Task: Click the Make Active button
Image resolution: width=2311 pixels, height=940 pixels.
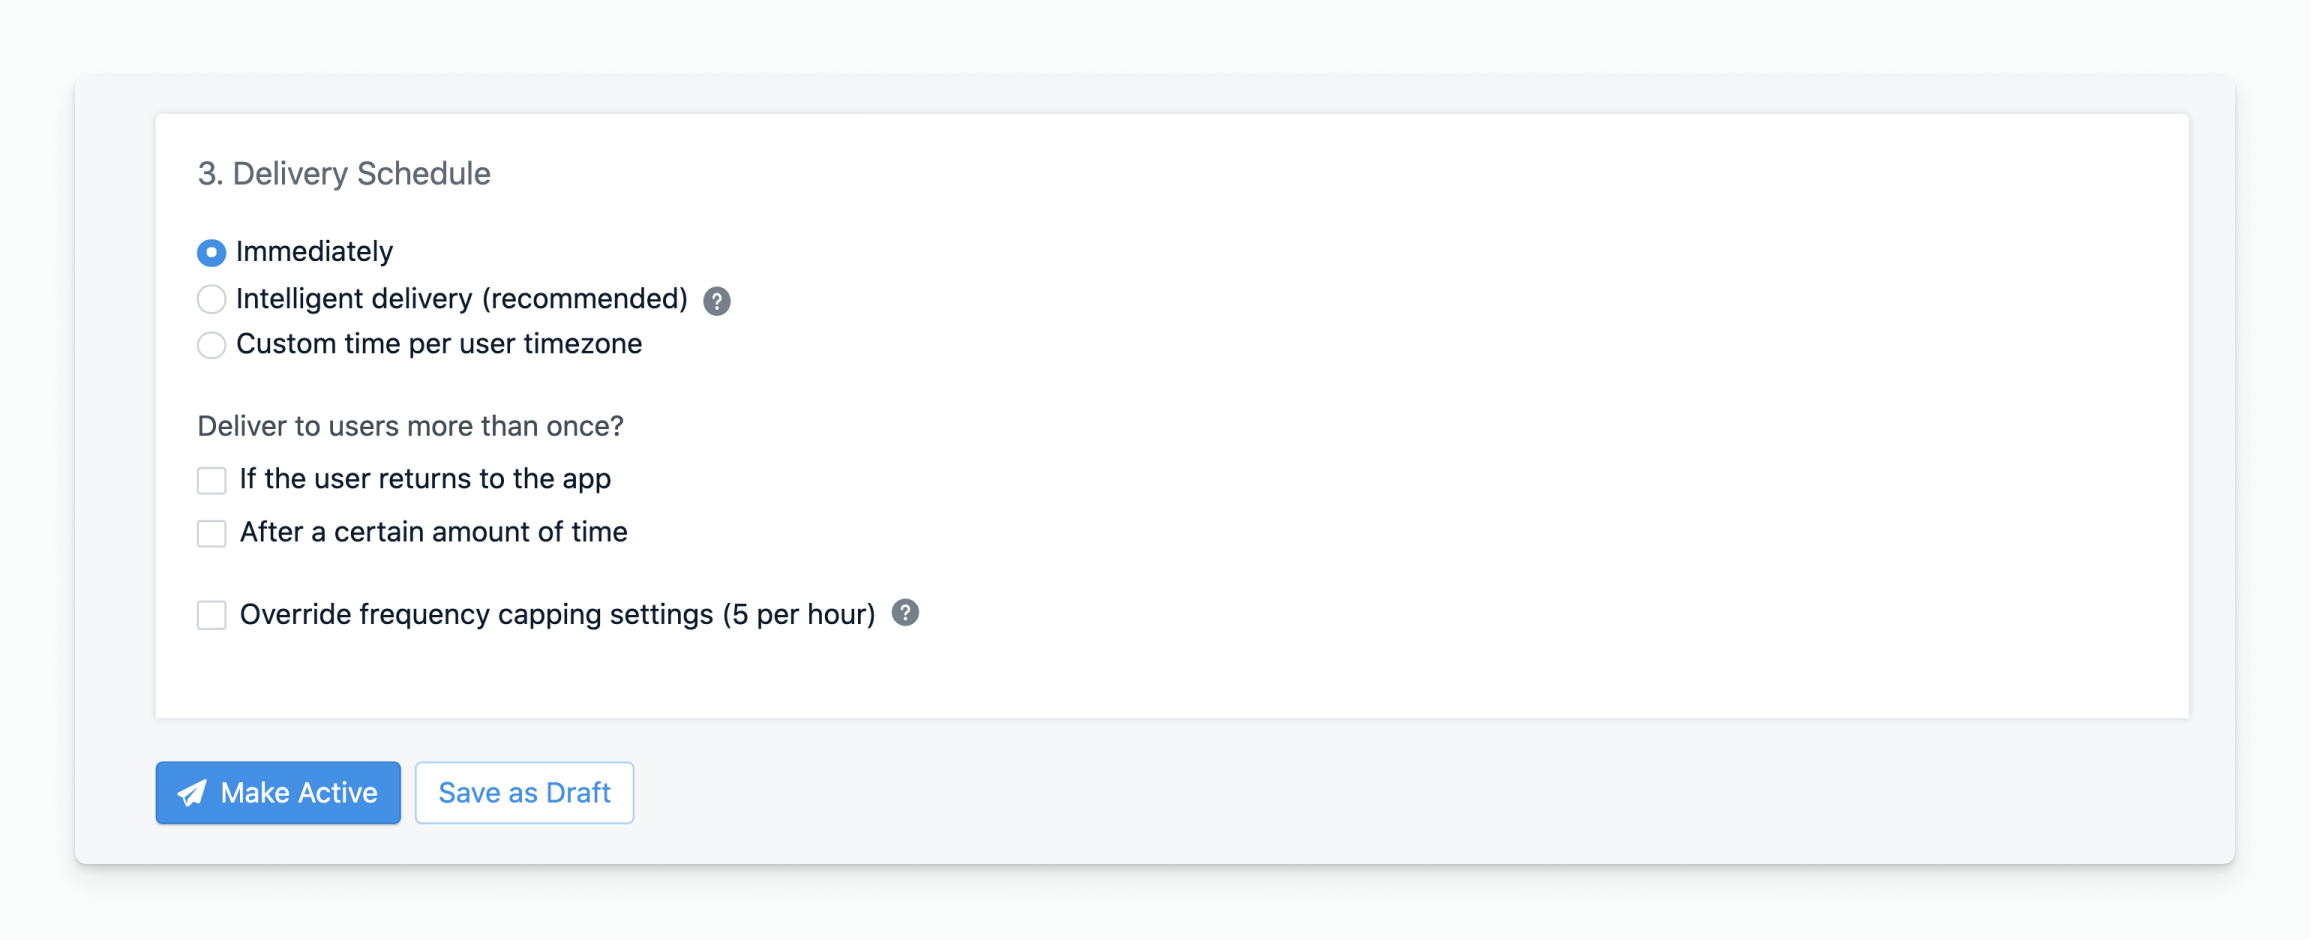Action: click(278, 793)
